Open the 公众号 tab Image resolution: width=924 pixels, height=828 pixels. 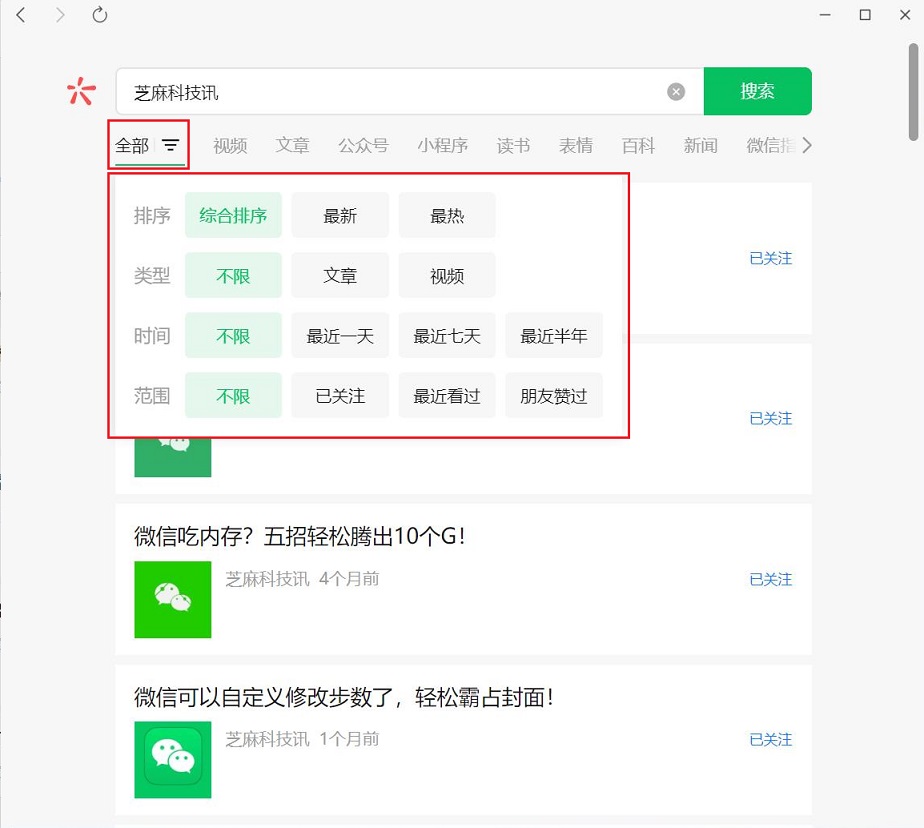point(363,145)
